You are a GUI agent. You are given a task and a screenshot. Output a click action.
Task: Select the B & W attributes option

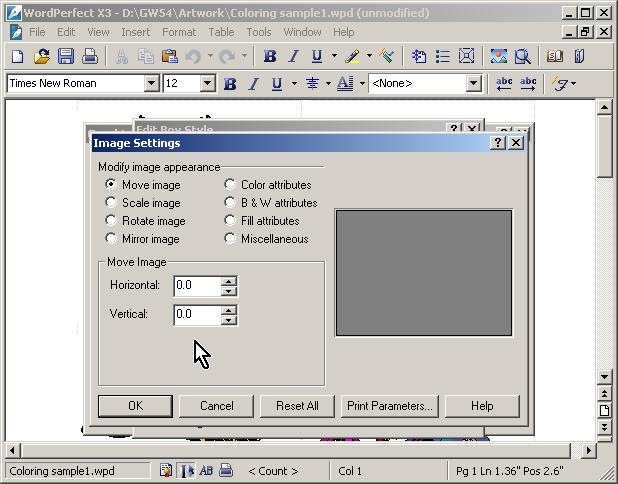(230, 202)
